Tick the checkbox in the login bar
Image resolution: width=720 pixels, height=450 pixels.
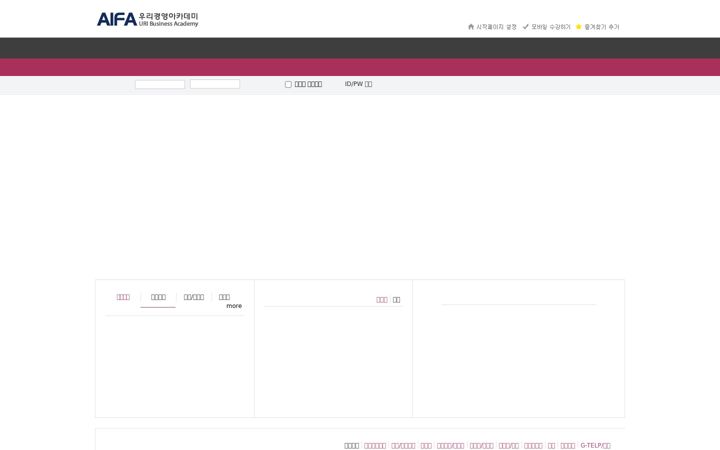click(x=288, y=84)
